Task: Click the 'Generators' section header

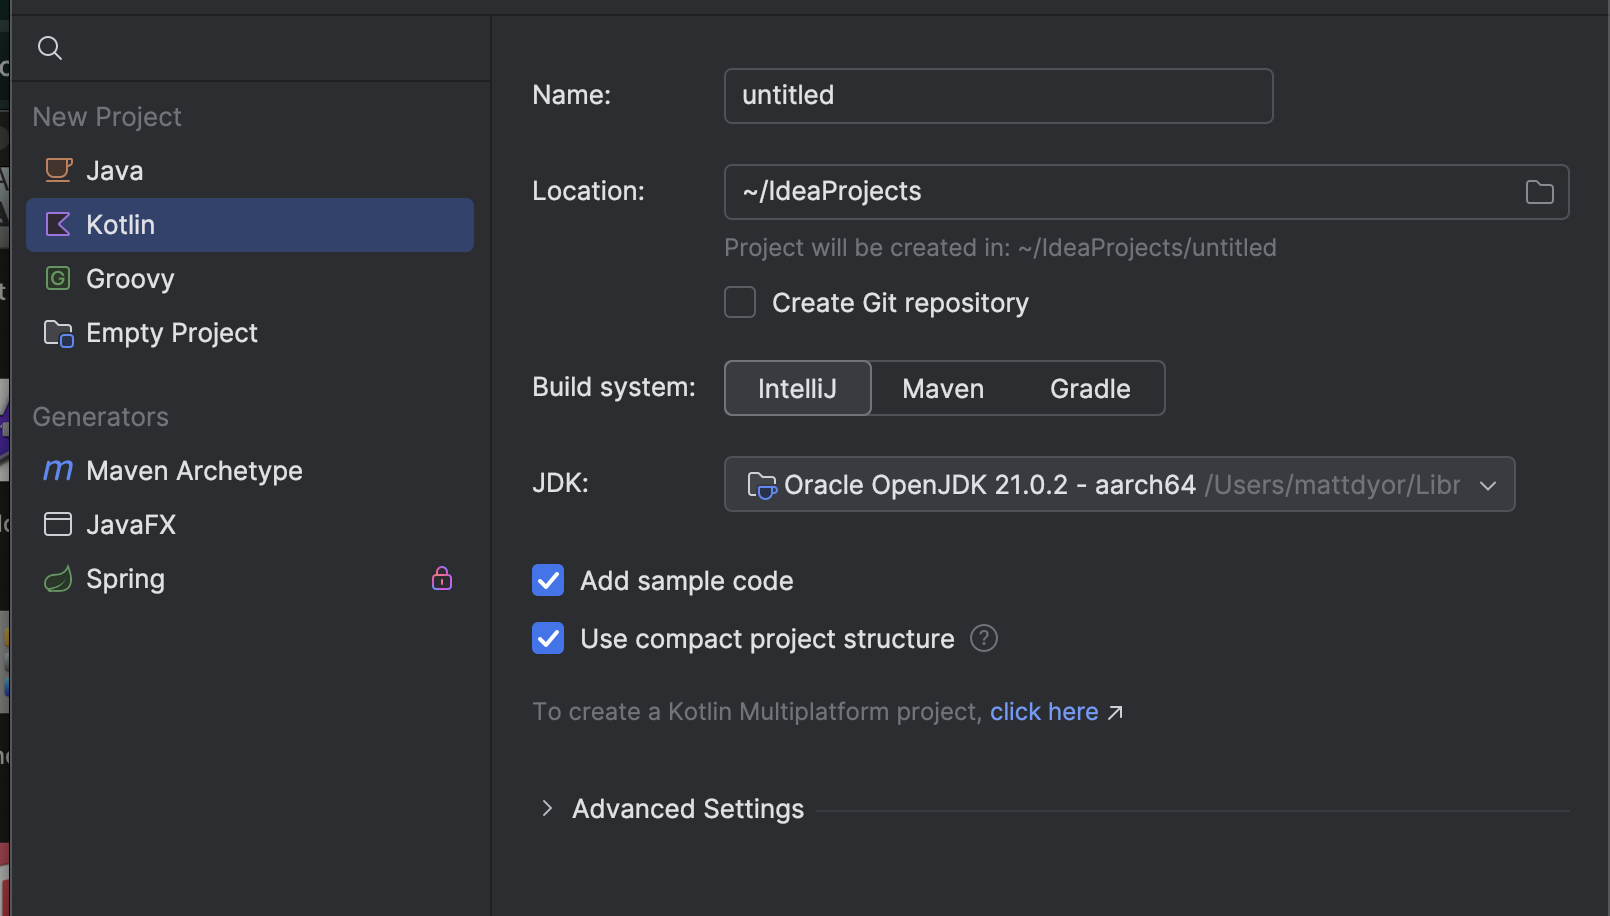Action: point(100,417)
